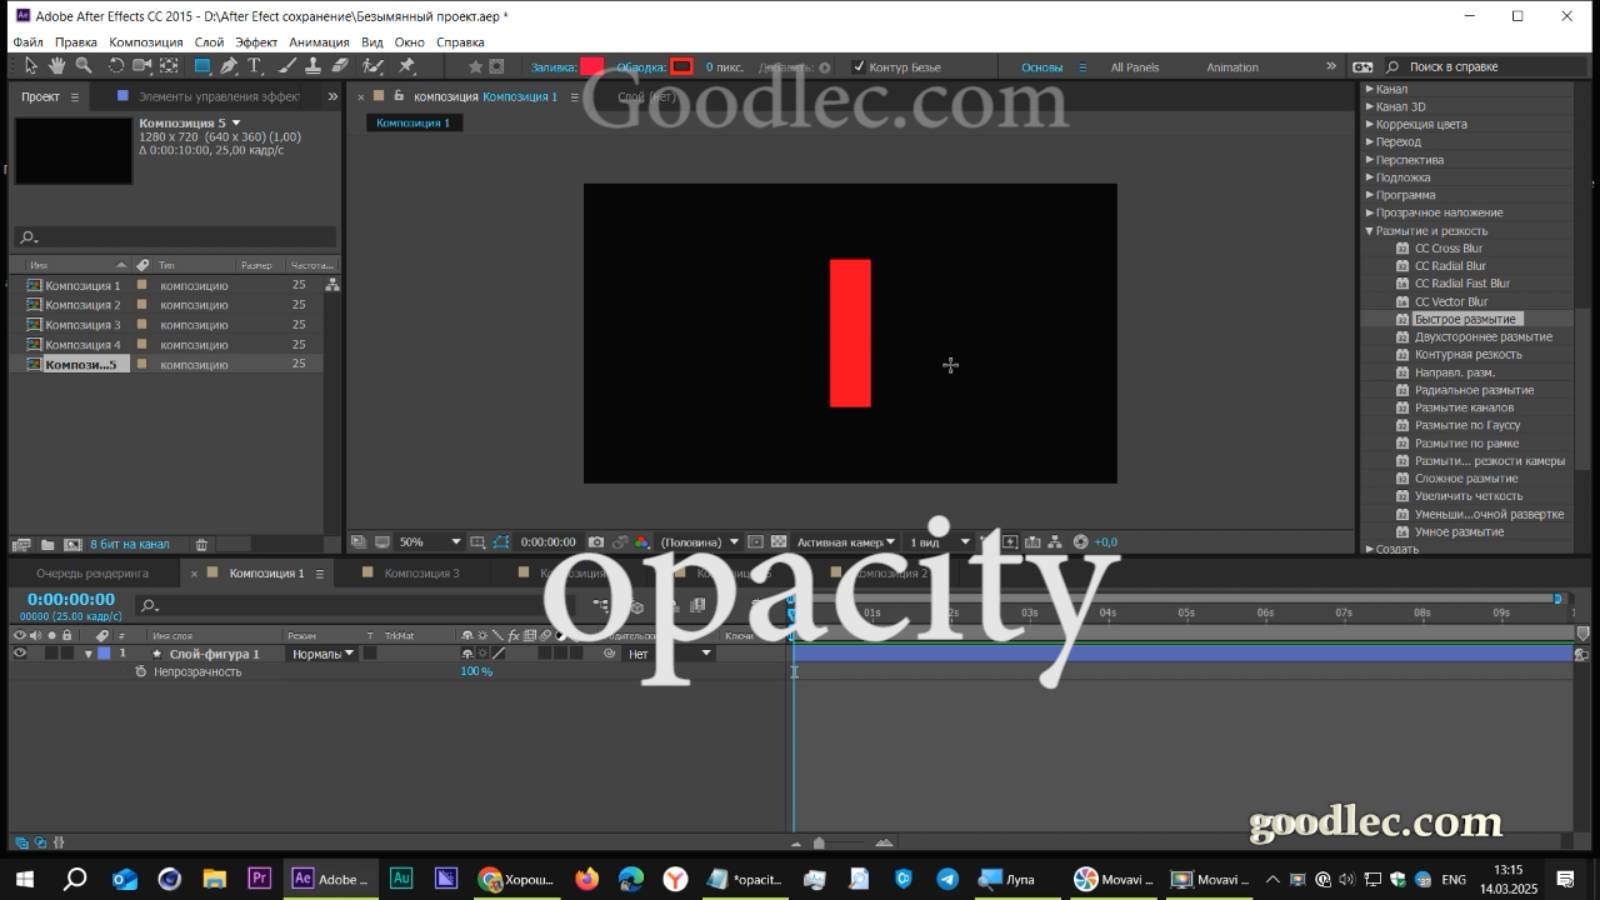Open Telegram from the taskbar
The image size is (1600, 900).
[947, 879]
